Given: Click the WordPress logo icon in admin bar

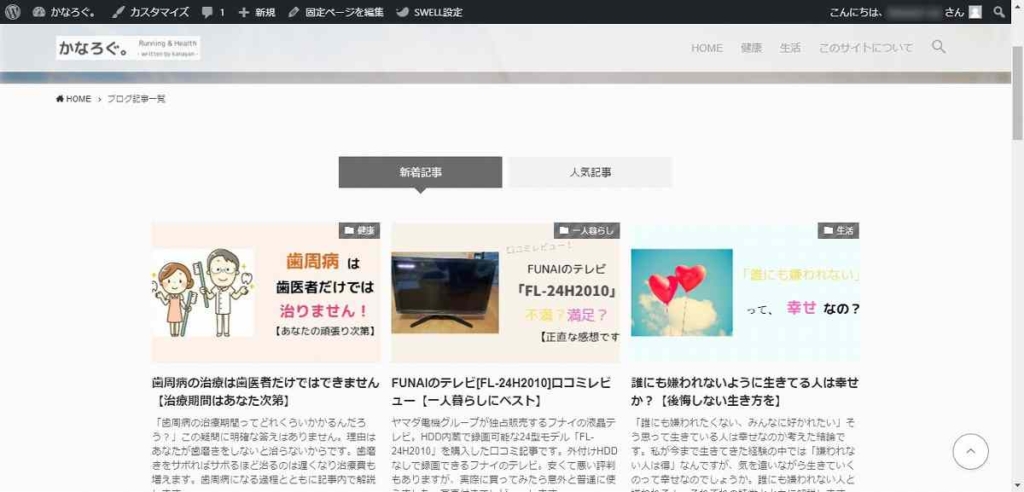Looking at the screenshot, I should 12,12.
